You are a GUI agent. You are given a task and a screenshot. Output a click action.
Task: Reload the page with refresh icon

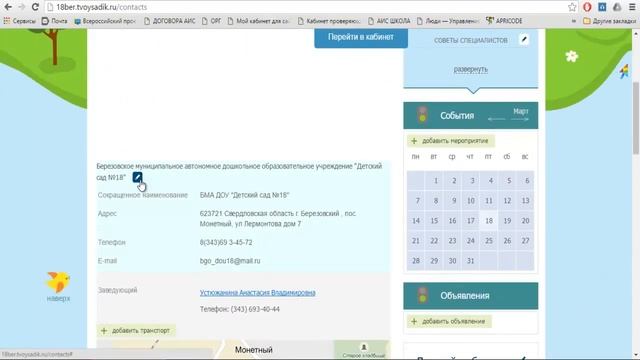[x=35, y=7]
